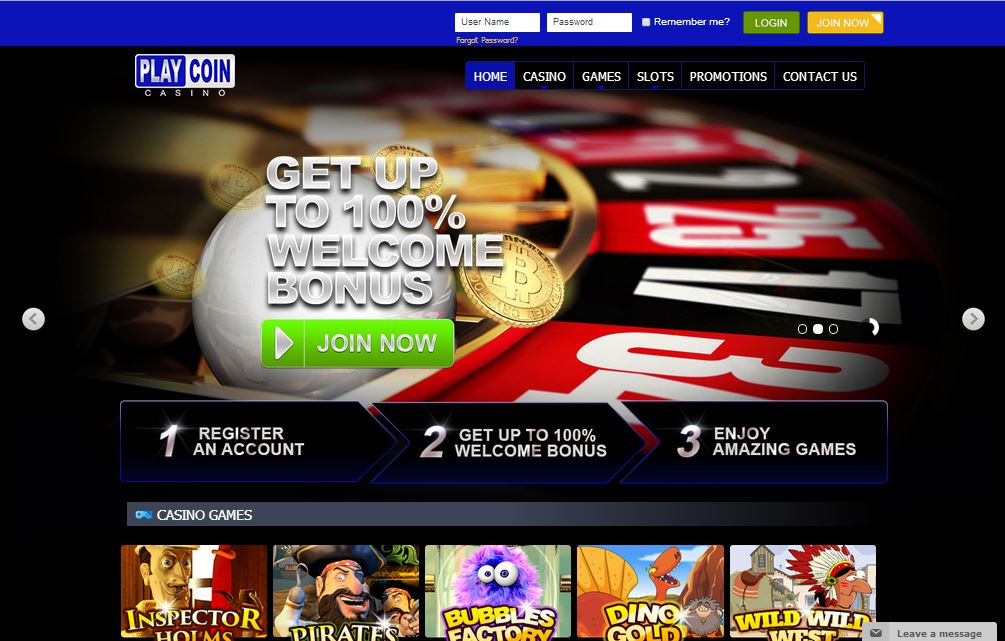The height and width of the screenshot is (641, 1005).
Task: Click the green Login button
Action: tap(771, 22)
